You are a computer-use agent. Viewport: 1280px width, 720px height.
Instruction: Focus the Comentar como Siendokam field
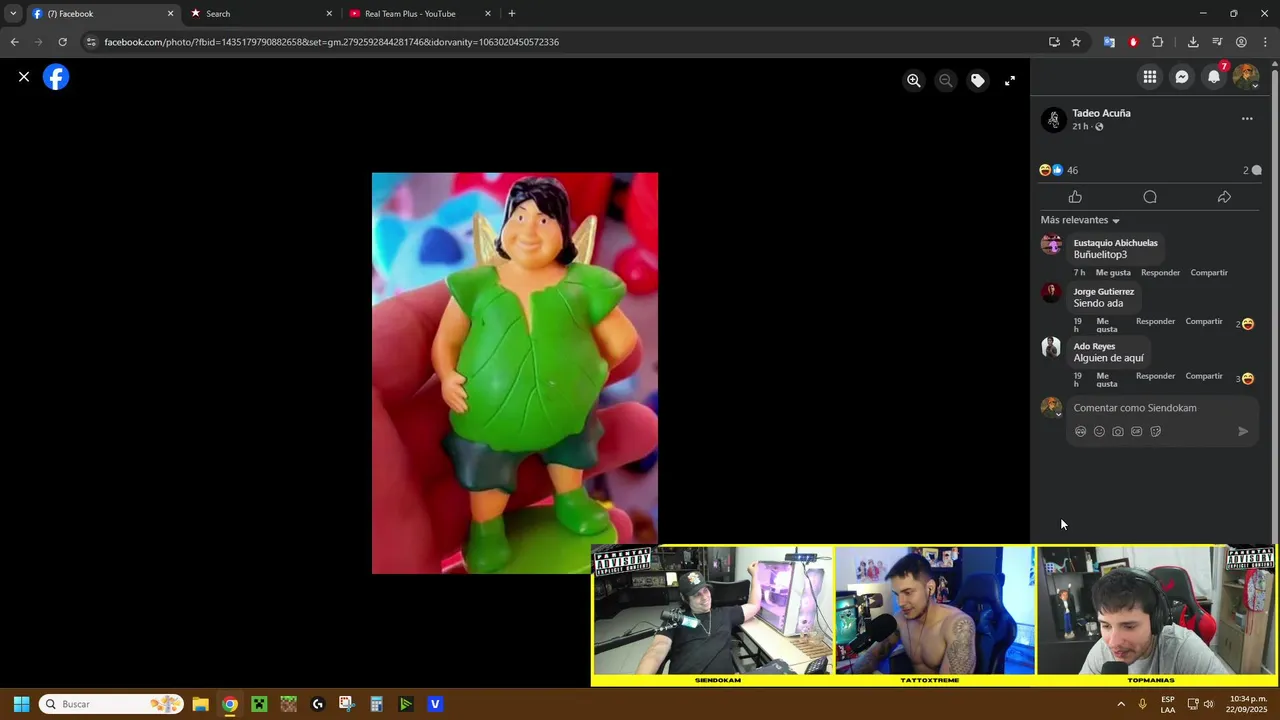[1160, 408]
